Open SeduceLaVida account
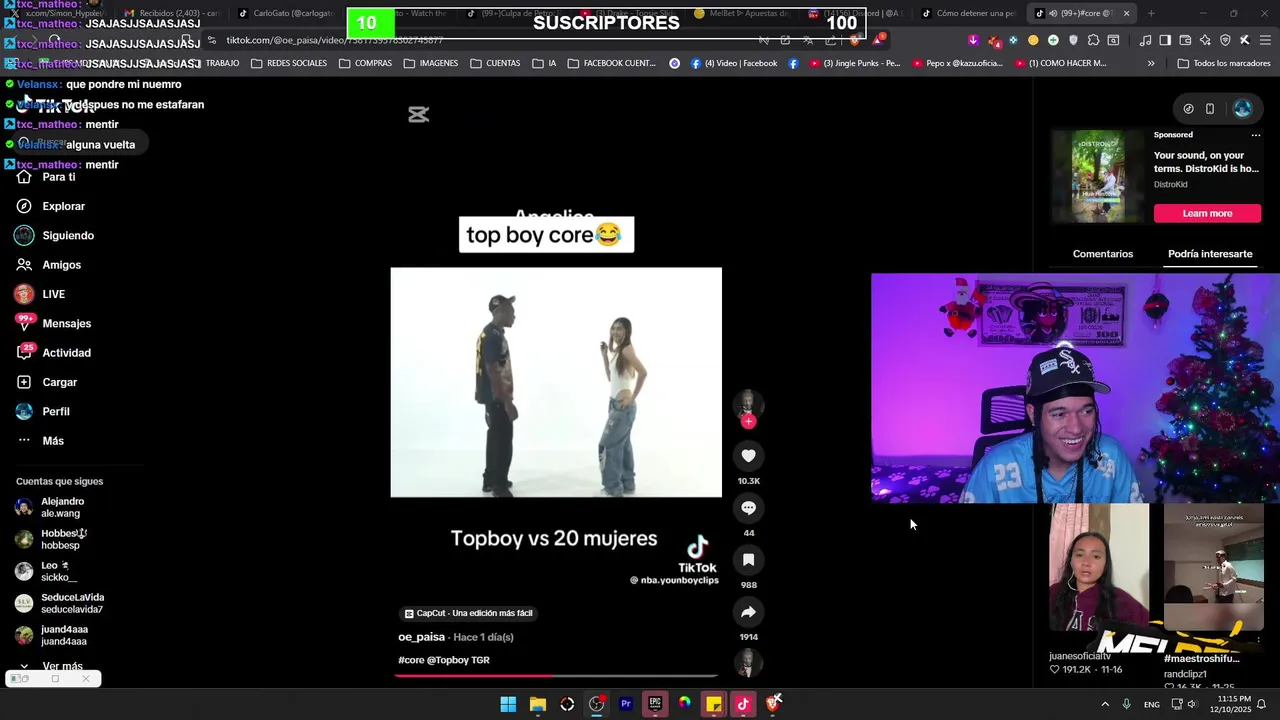Image resolution: width=1280 pixels, height=720 pixels. click(x=60, y=603)
